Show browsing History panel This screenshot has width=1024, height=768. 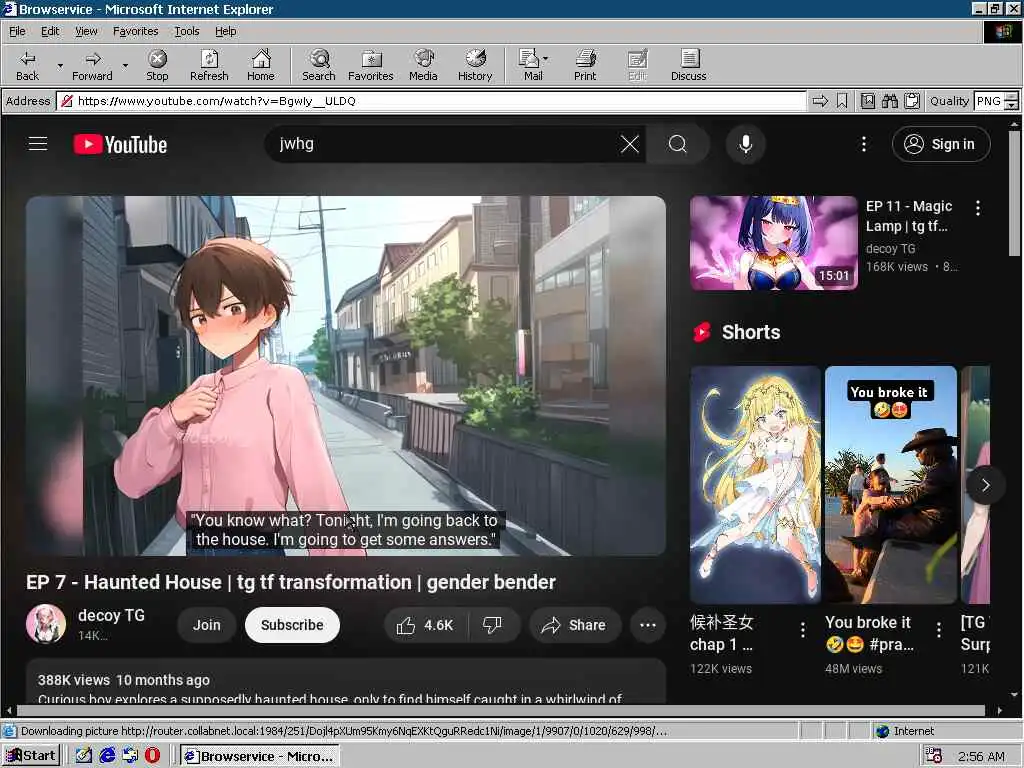point(475,65)
